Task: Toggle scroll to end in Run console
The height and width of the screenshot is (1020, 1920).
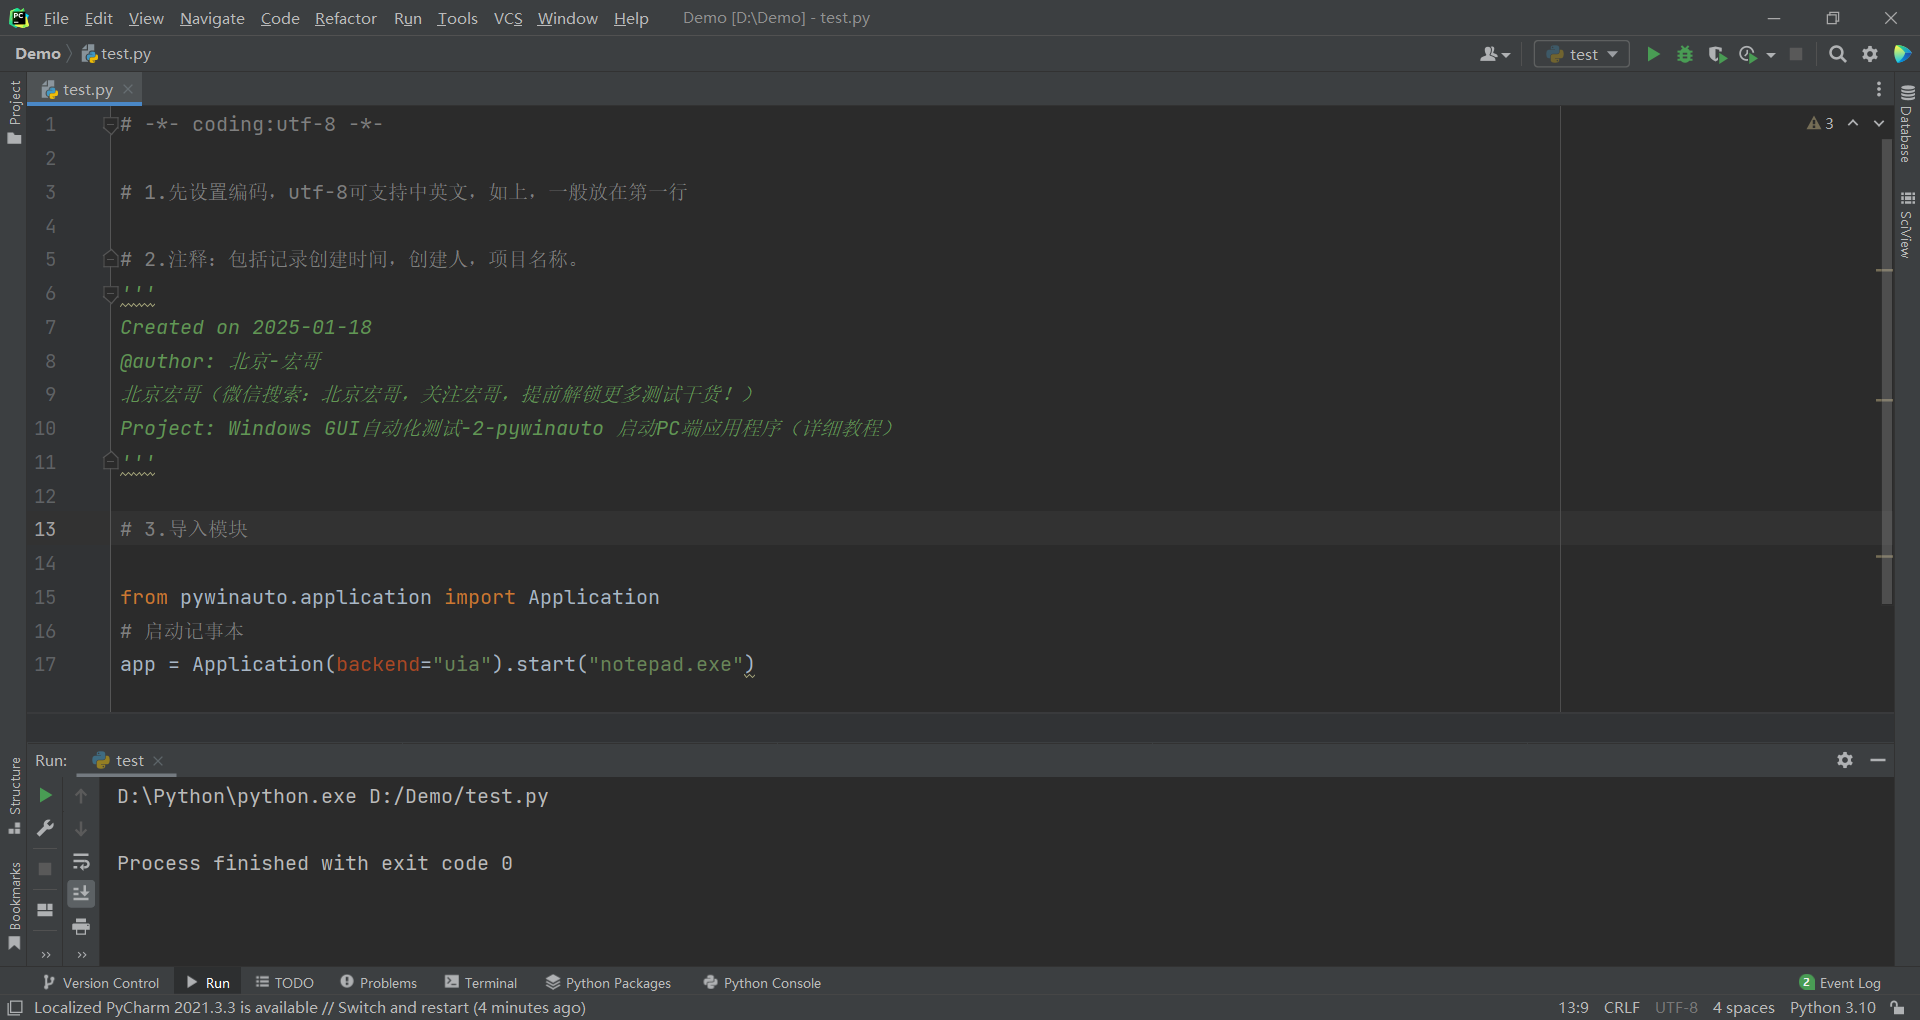Action: pyautogui.click(x=81, y=893)
